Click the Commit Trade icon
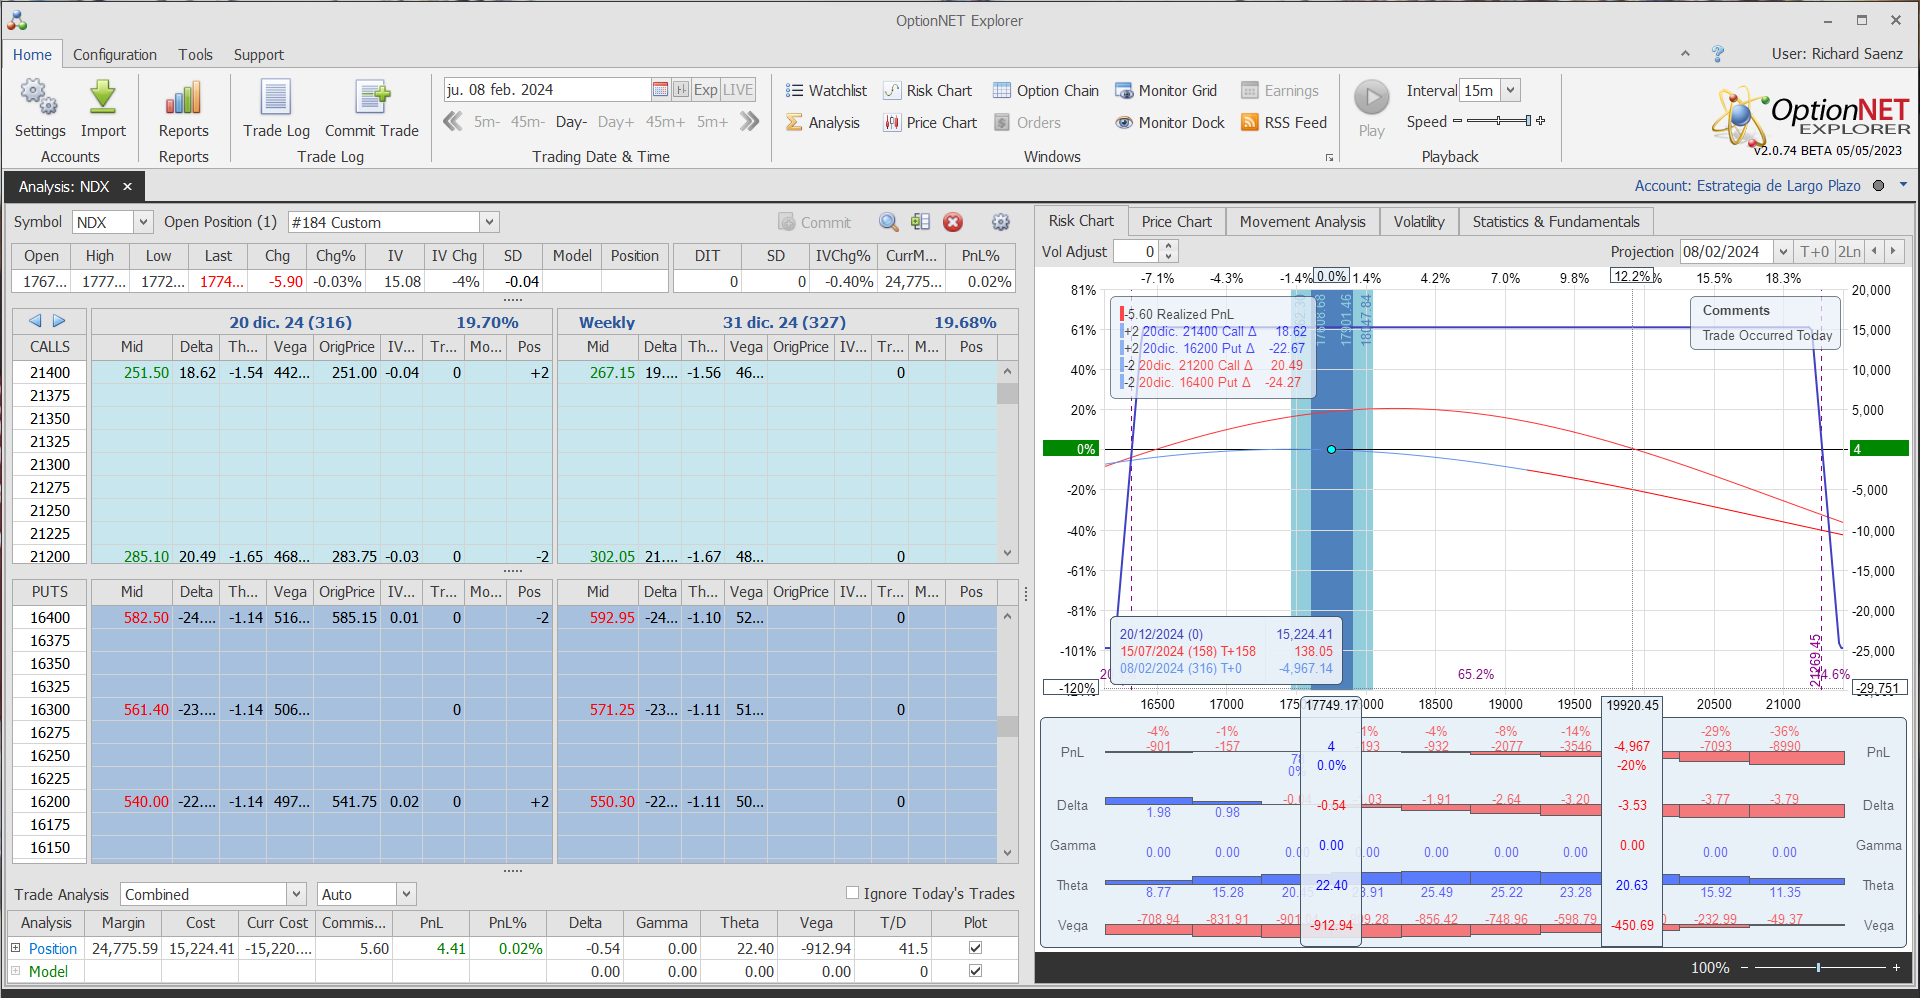 [372, 98]
